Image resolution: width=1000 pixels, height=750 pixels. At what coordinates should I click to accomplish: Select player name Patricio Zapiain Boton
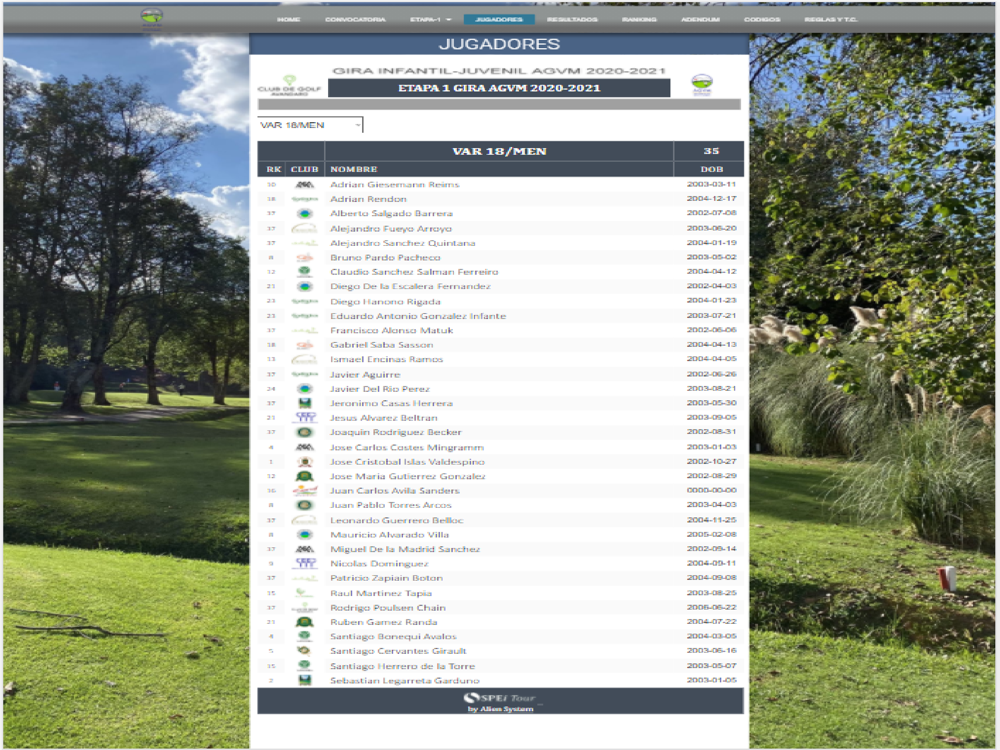[386, 578]
